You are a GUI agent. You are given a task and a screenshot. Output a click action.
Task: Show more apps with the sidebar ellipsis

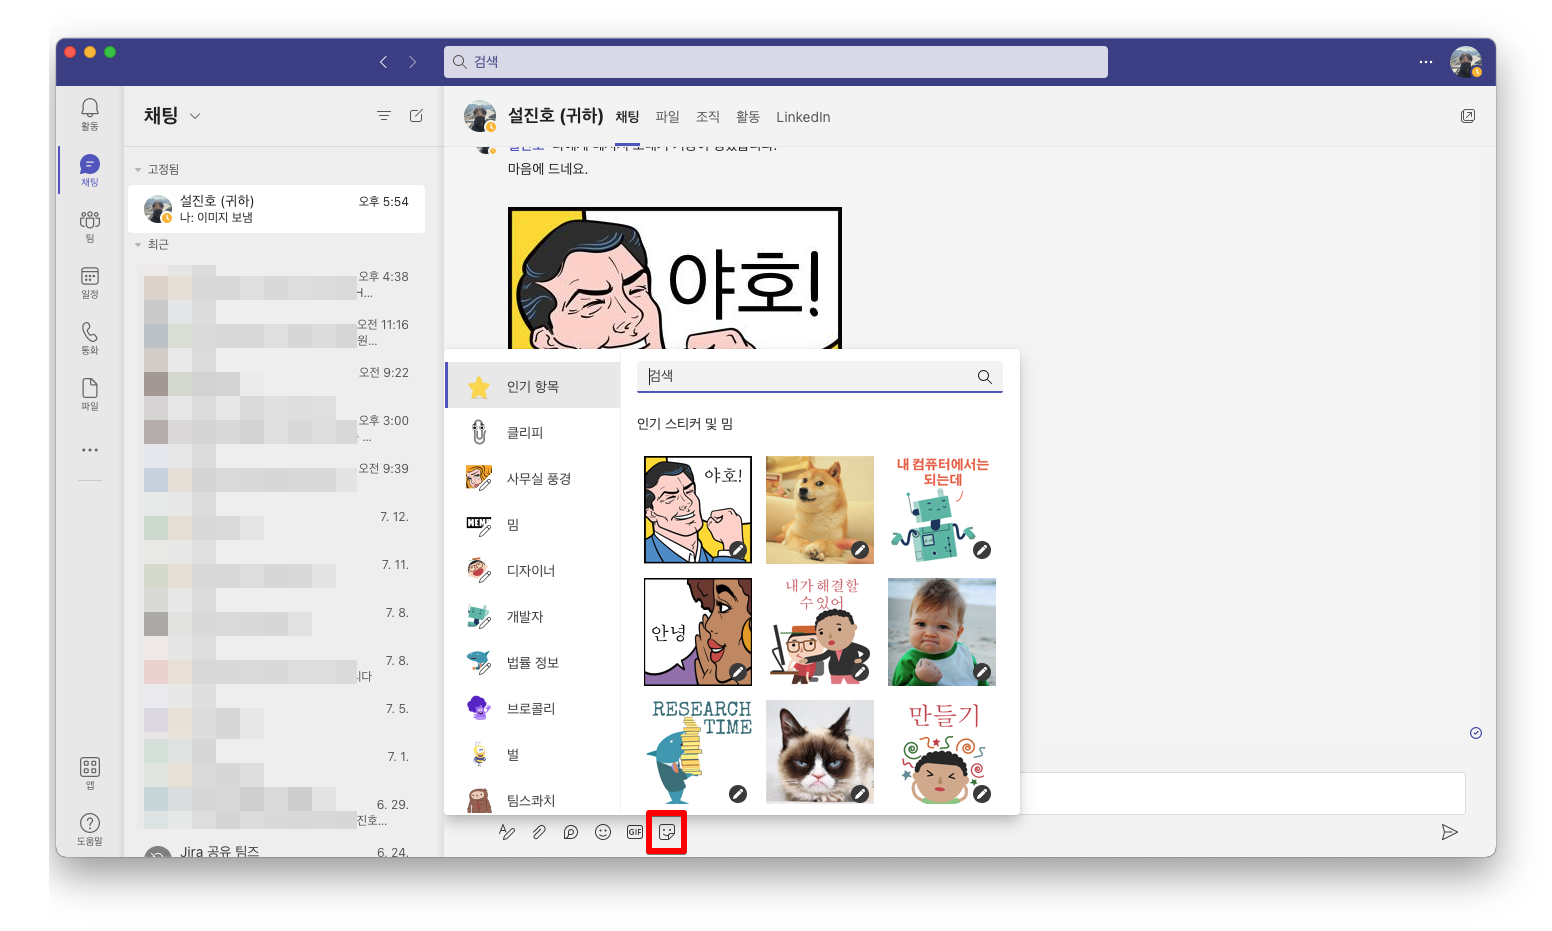tap(90, 450)
